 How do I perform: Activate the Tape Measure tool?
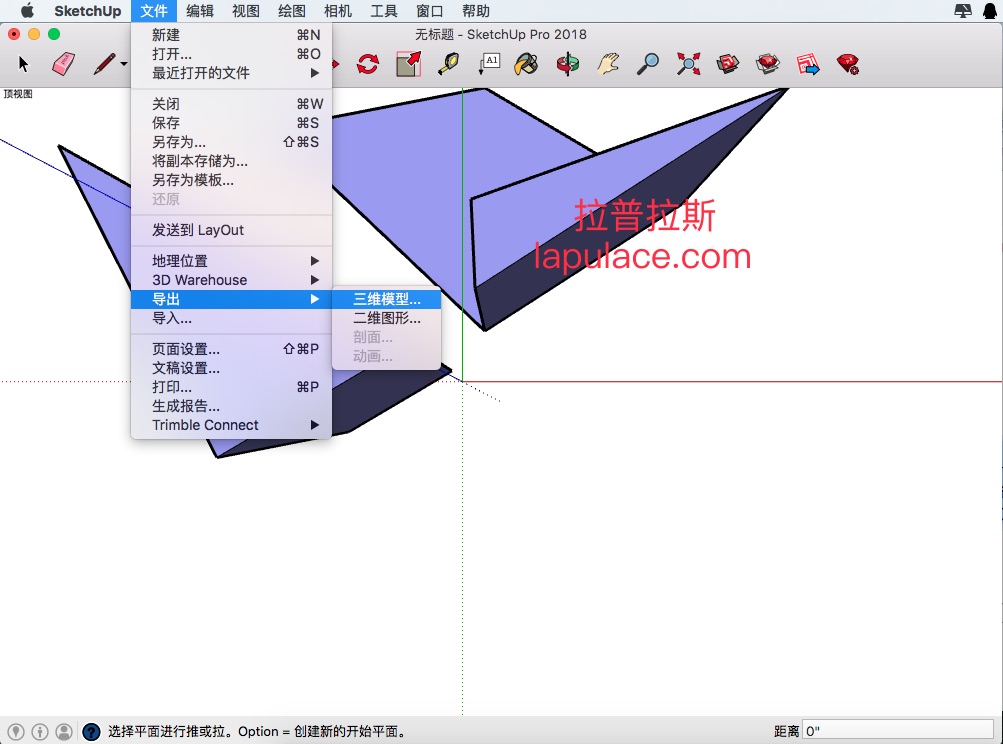pyautogui.click(x=448, y=64)
